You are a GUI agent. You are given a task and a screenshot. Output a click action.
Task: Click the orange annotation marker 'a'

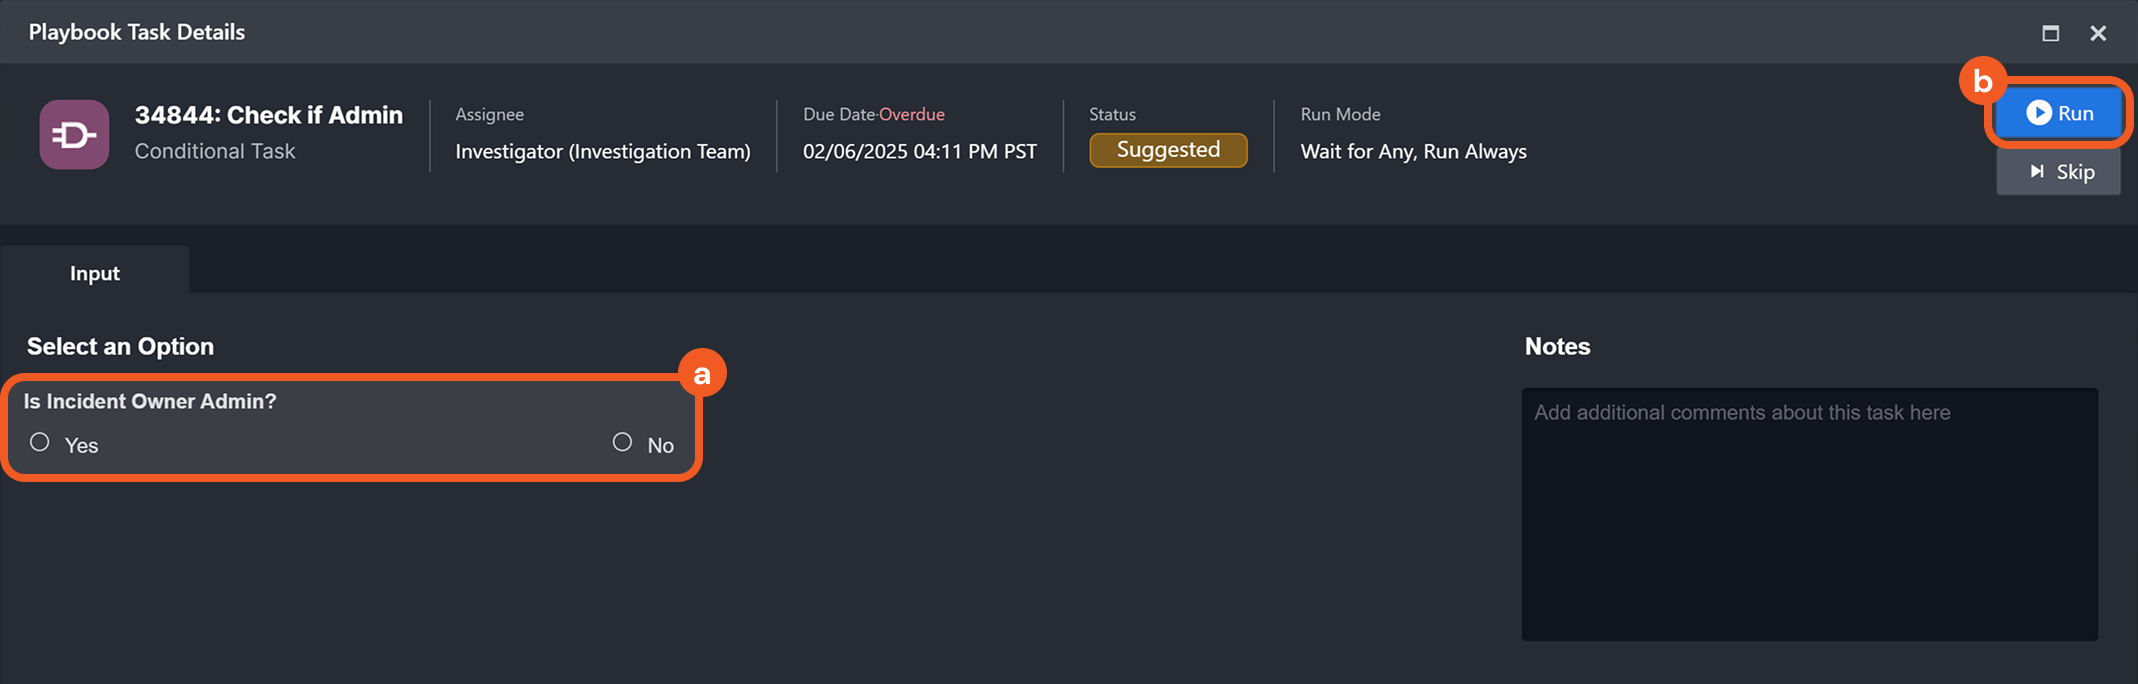[702, 374]
